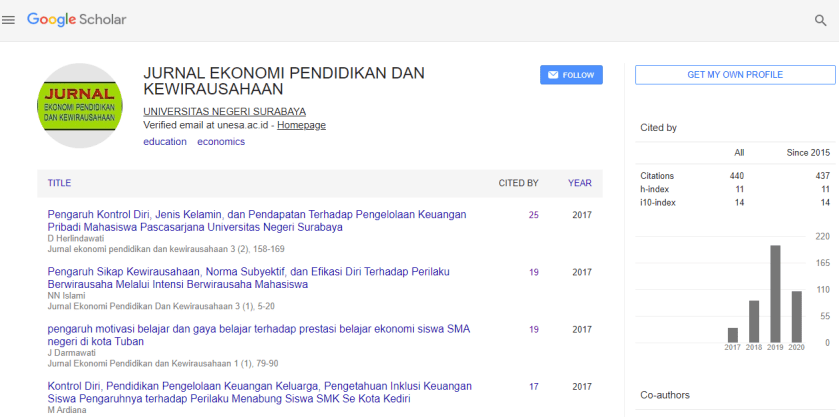Open the Pengaruh Kontrol Diri article

[x=242, y=220]
